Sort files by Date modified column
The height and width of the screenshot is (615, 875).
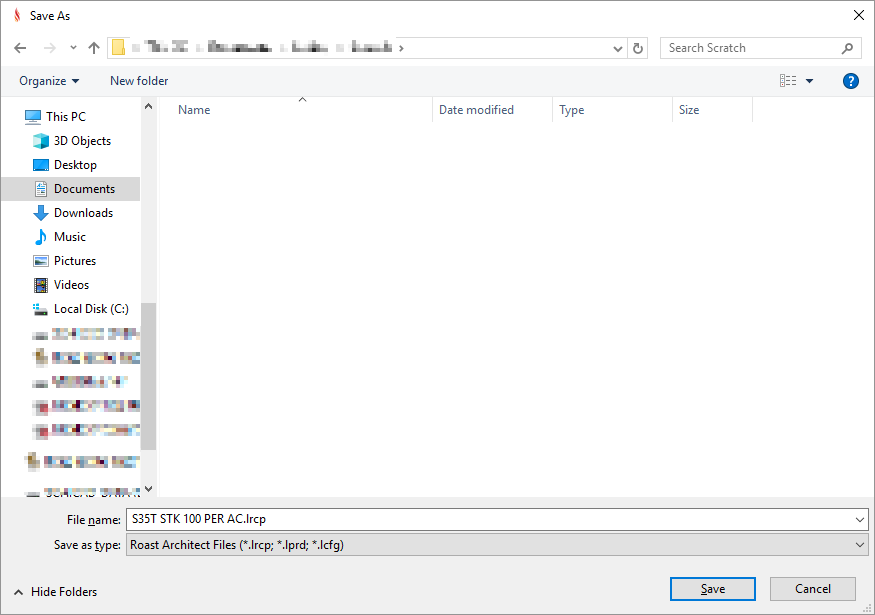tap(476, 110)
